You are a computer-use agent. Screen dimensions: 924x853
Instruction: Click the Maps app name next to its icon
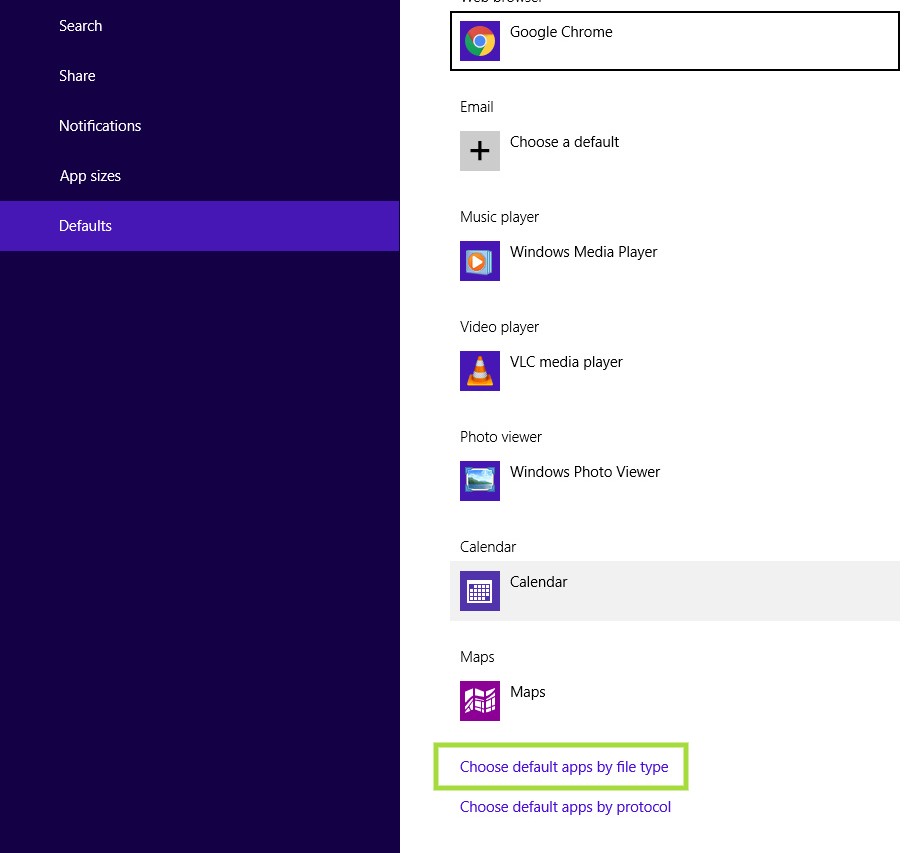click(527, 692)
